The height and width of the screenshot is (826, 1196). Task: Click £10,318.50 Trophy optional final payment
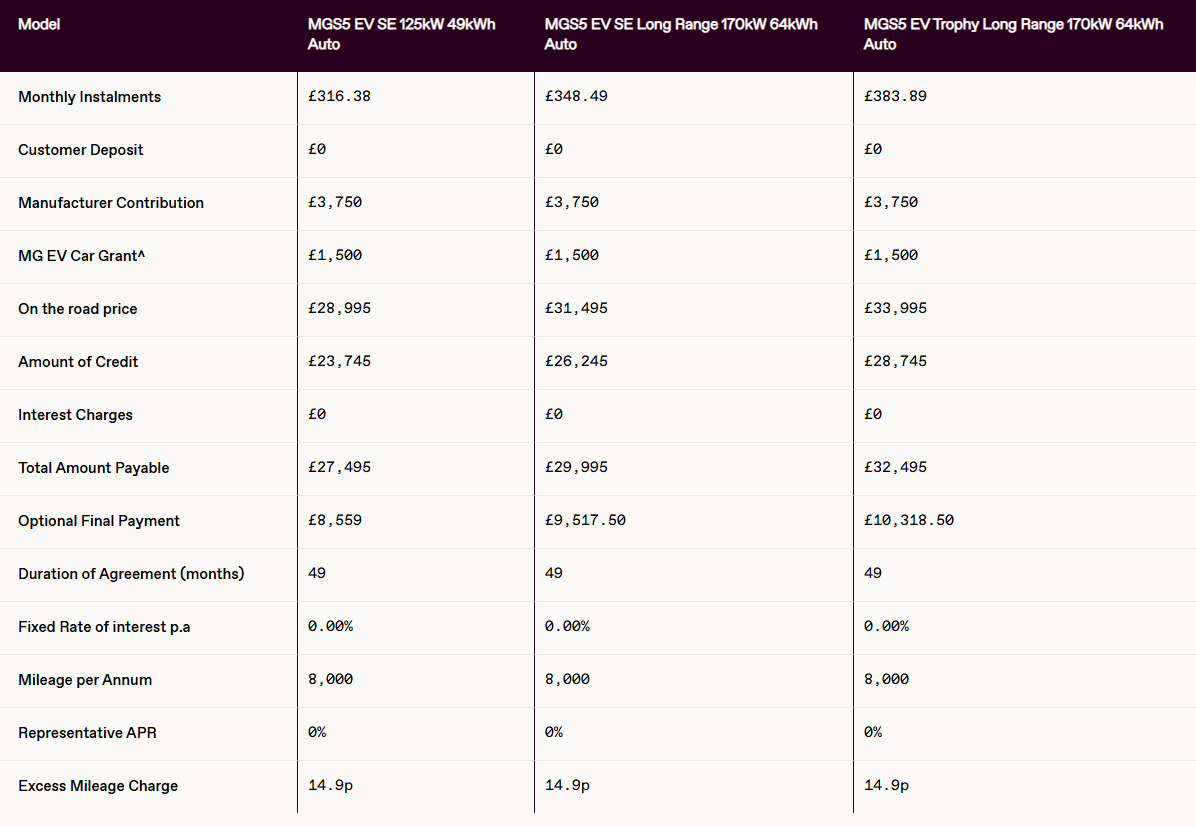coord(908,520)
